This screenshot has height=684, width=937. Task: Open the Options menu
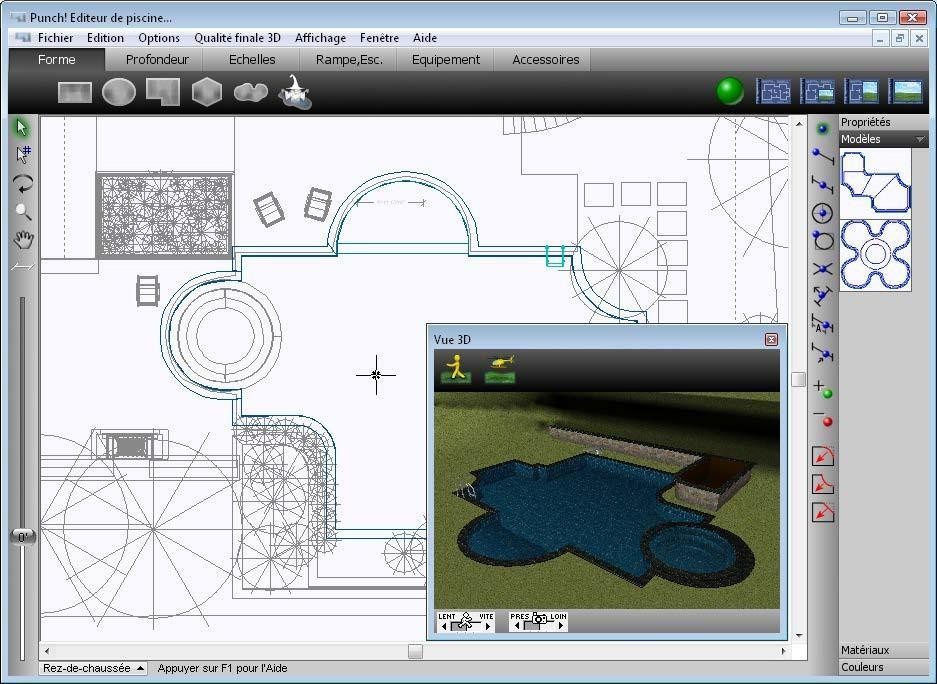coord(159,38)
